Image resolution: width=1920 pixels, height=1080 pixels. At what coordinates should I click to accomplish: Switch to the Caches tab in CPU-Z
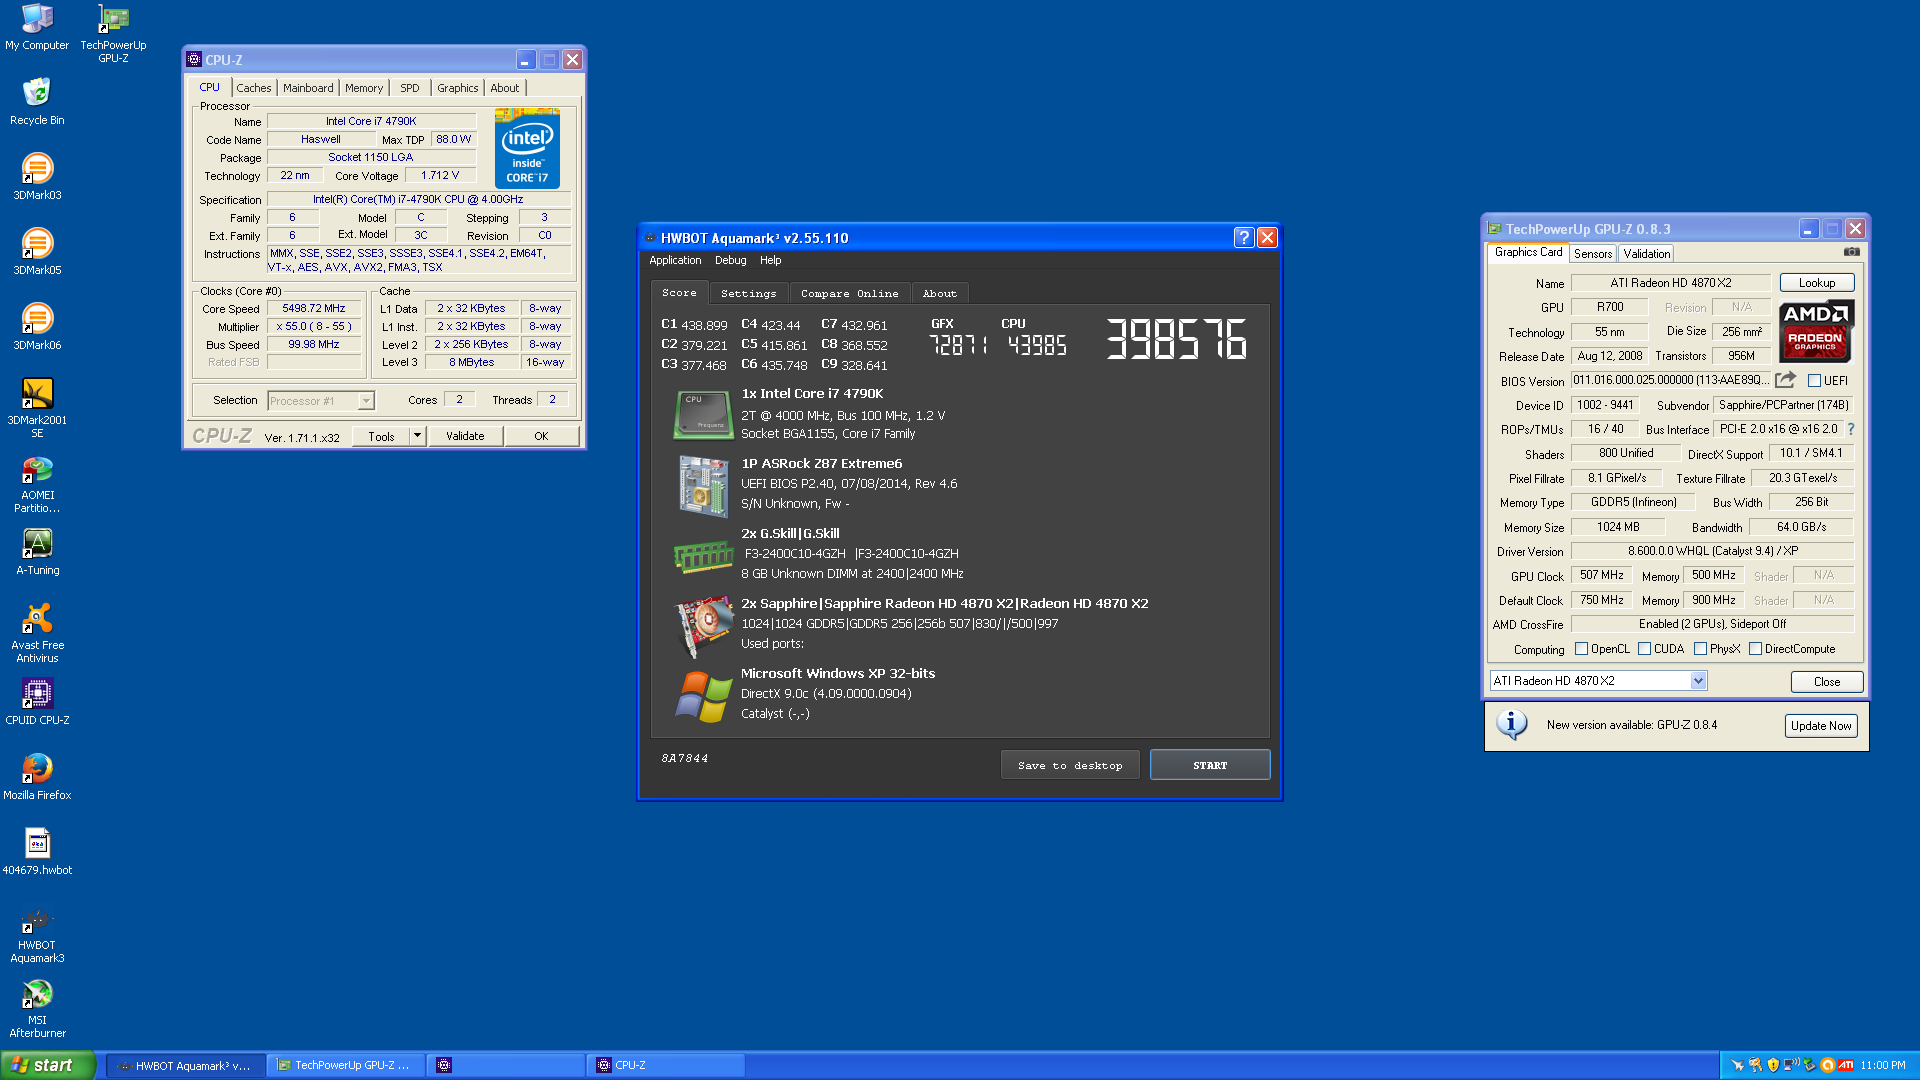pos(254,88)
